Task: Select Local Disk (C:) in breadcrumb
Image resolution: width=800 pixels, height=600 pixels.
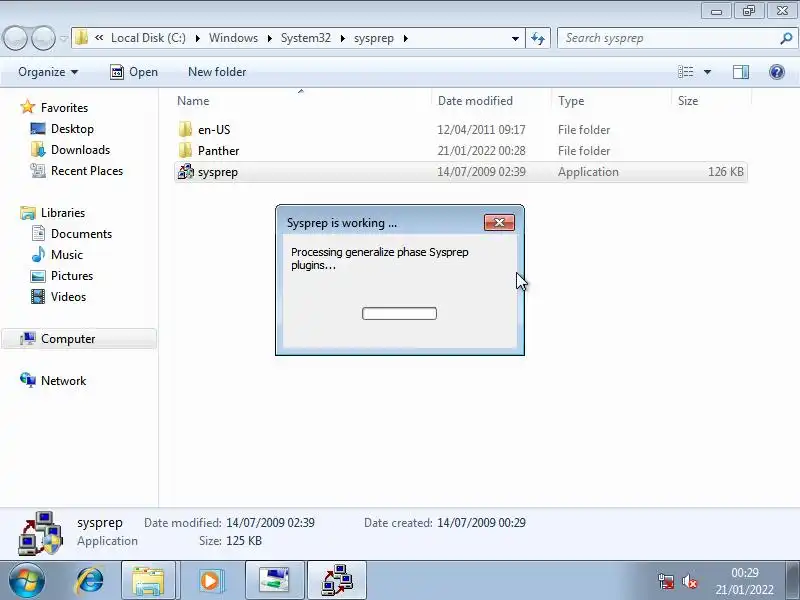Action: click(x=148, y=38)
